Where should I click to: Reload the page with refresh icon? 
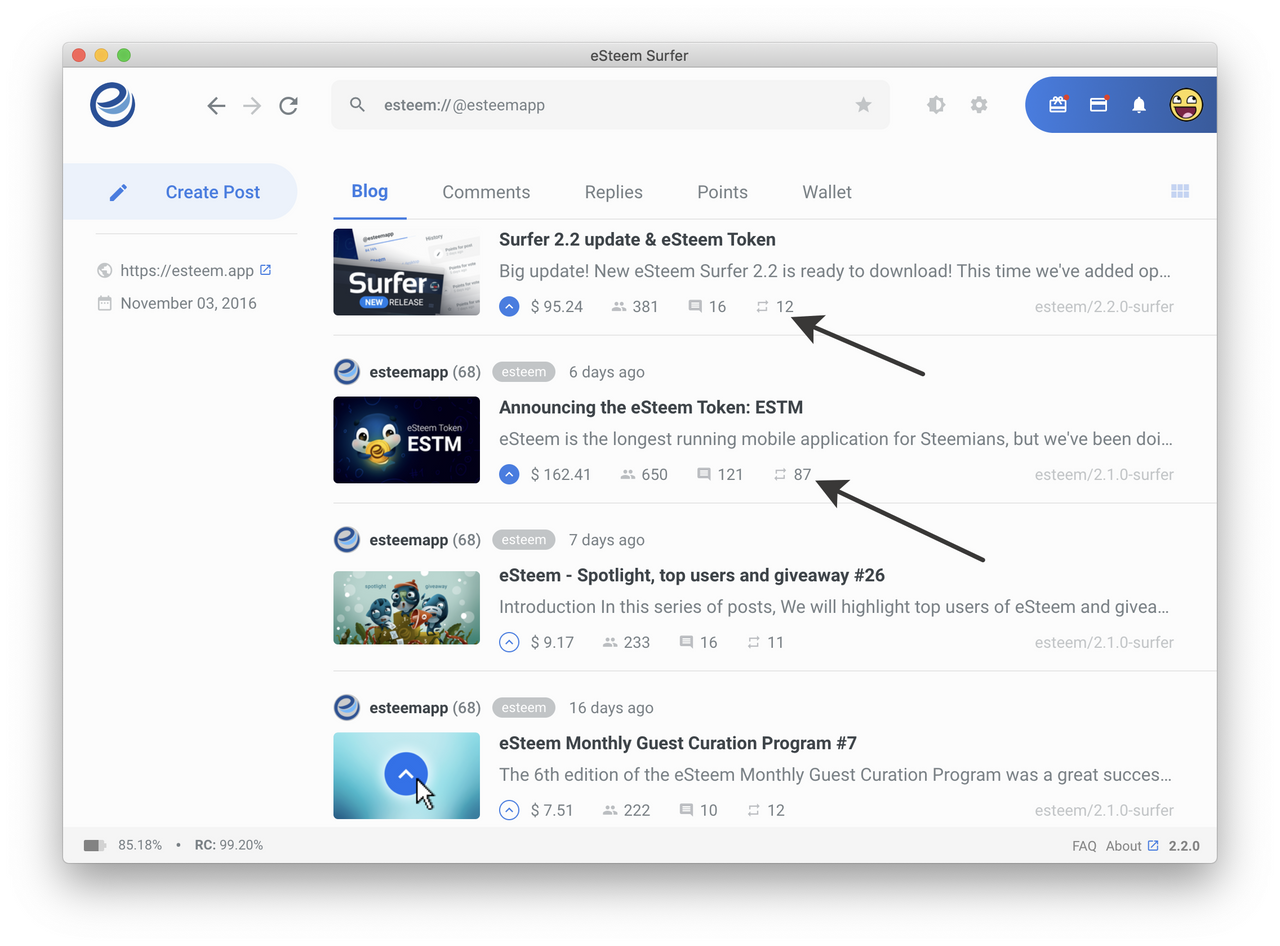[x=288, y=105]
